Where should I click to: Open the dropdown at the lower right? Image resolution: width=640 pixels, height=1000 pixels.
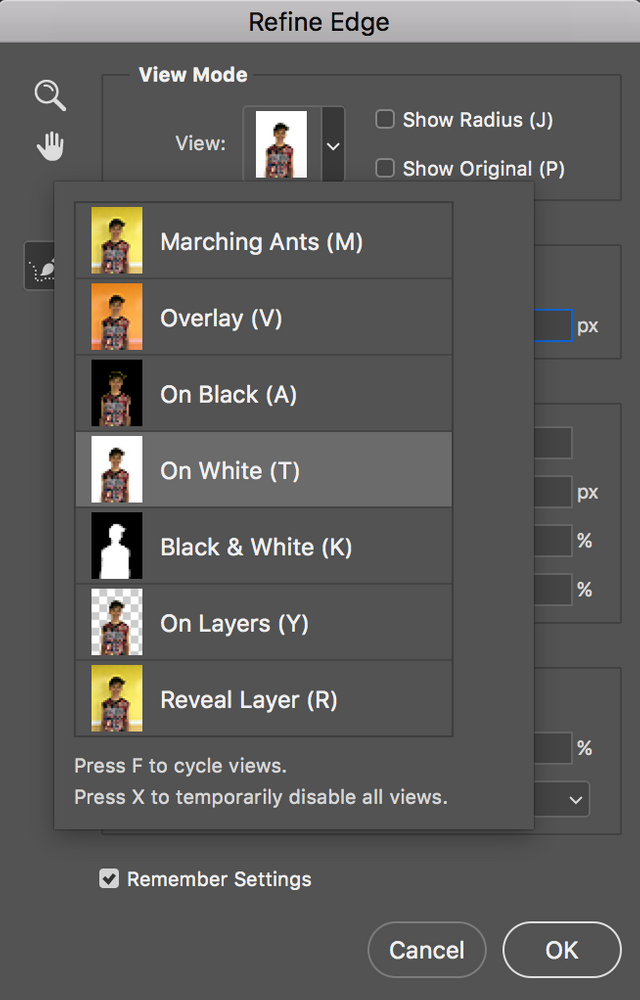point(575,799)
